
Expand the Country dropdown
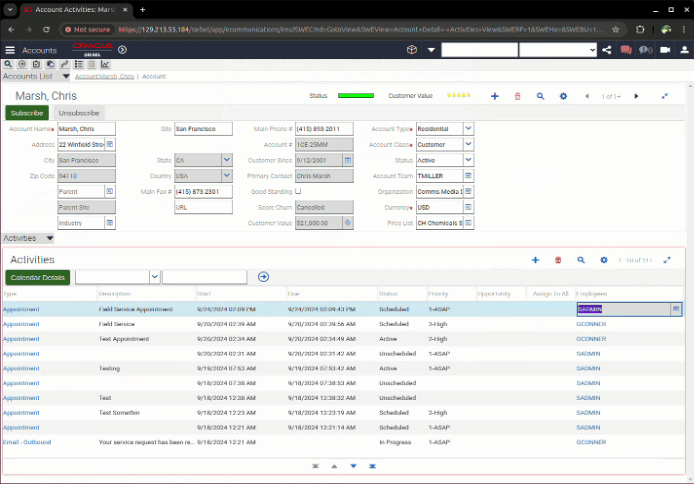[227, 176]
